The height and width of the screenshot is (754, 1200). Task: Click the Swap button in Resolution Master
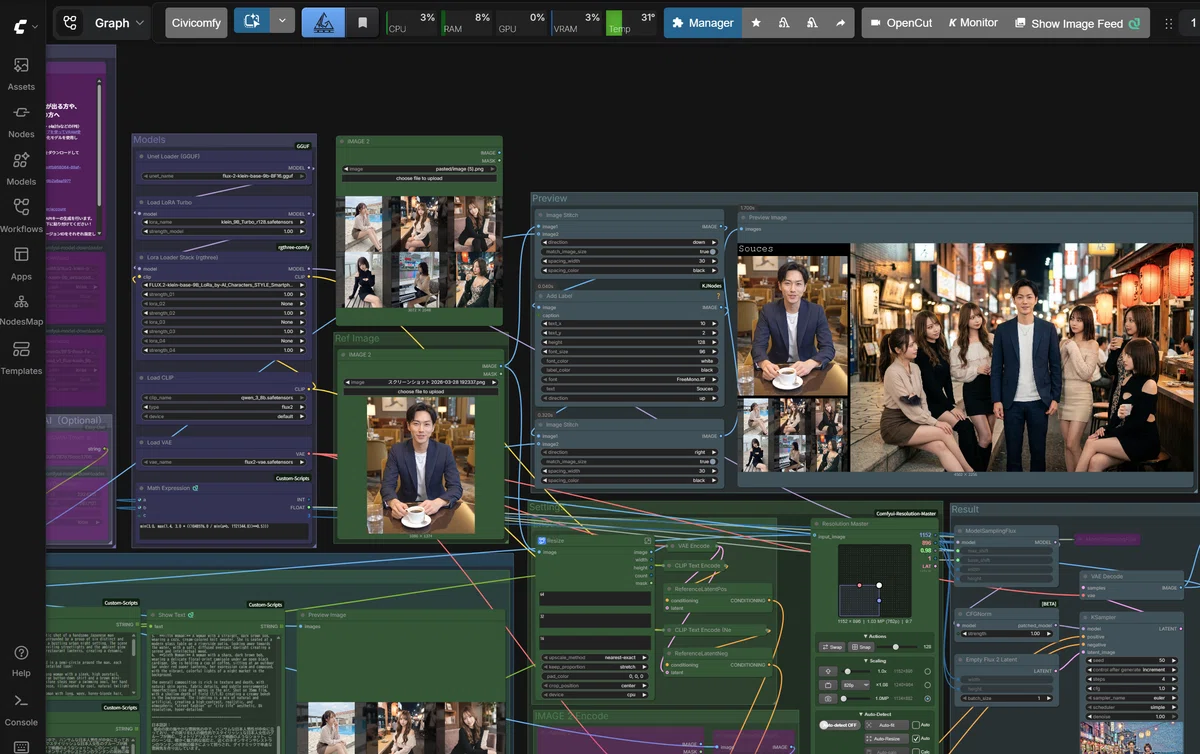pyautogui.click(x=832, y=647)
